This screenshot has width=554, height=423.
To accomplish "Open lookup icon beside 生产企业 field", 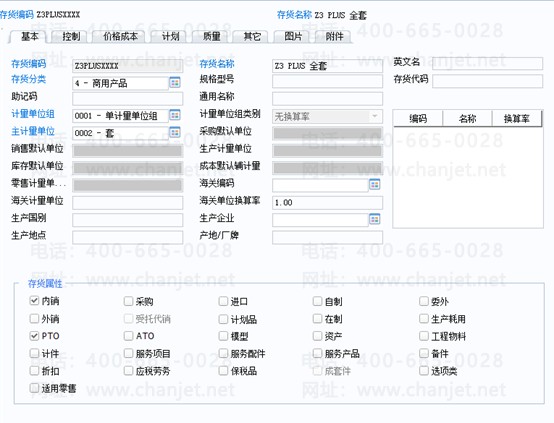I will [375, 219].
